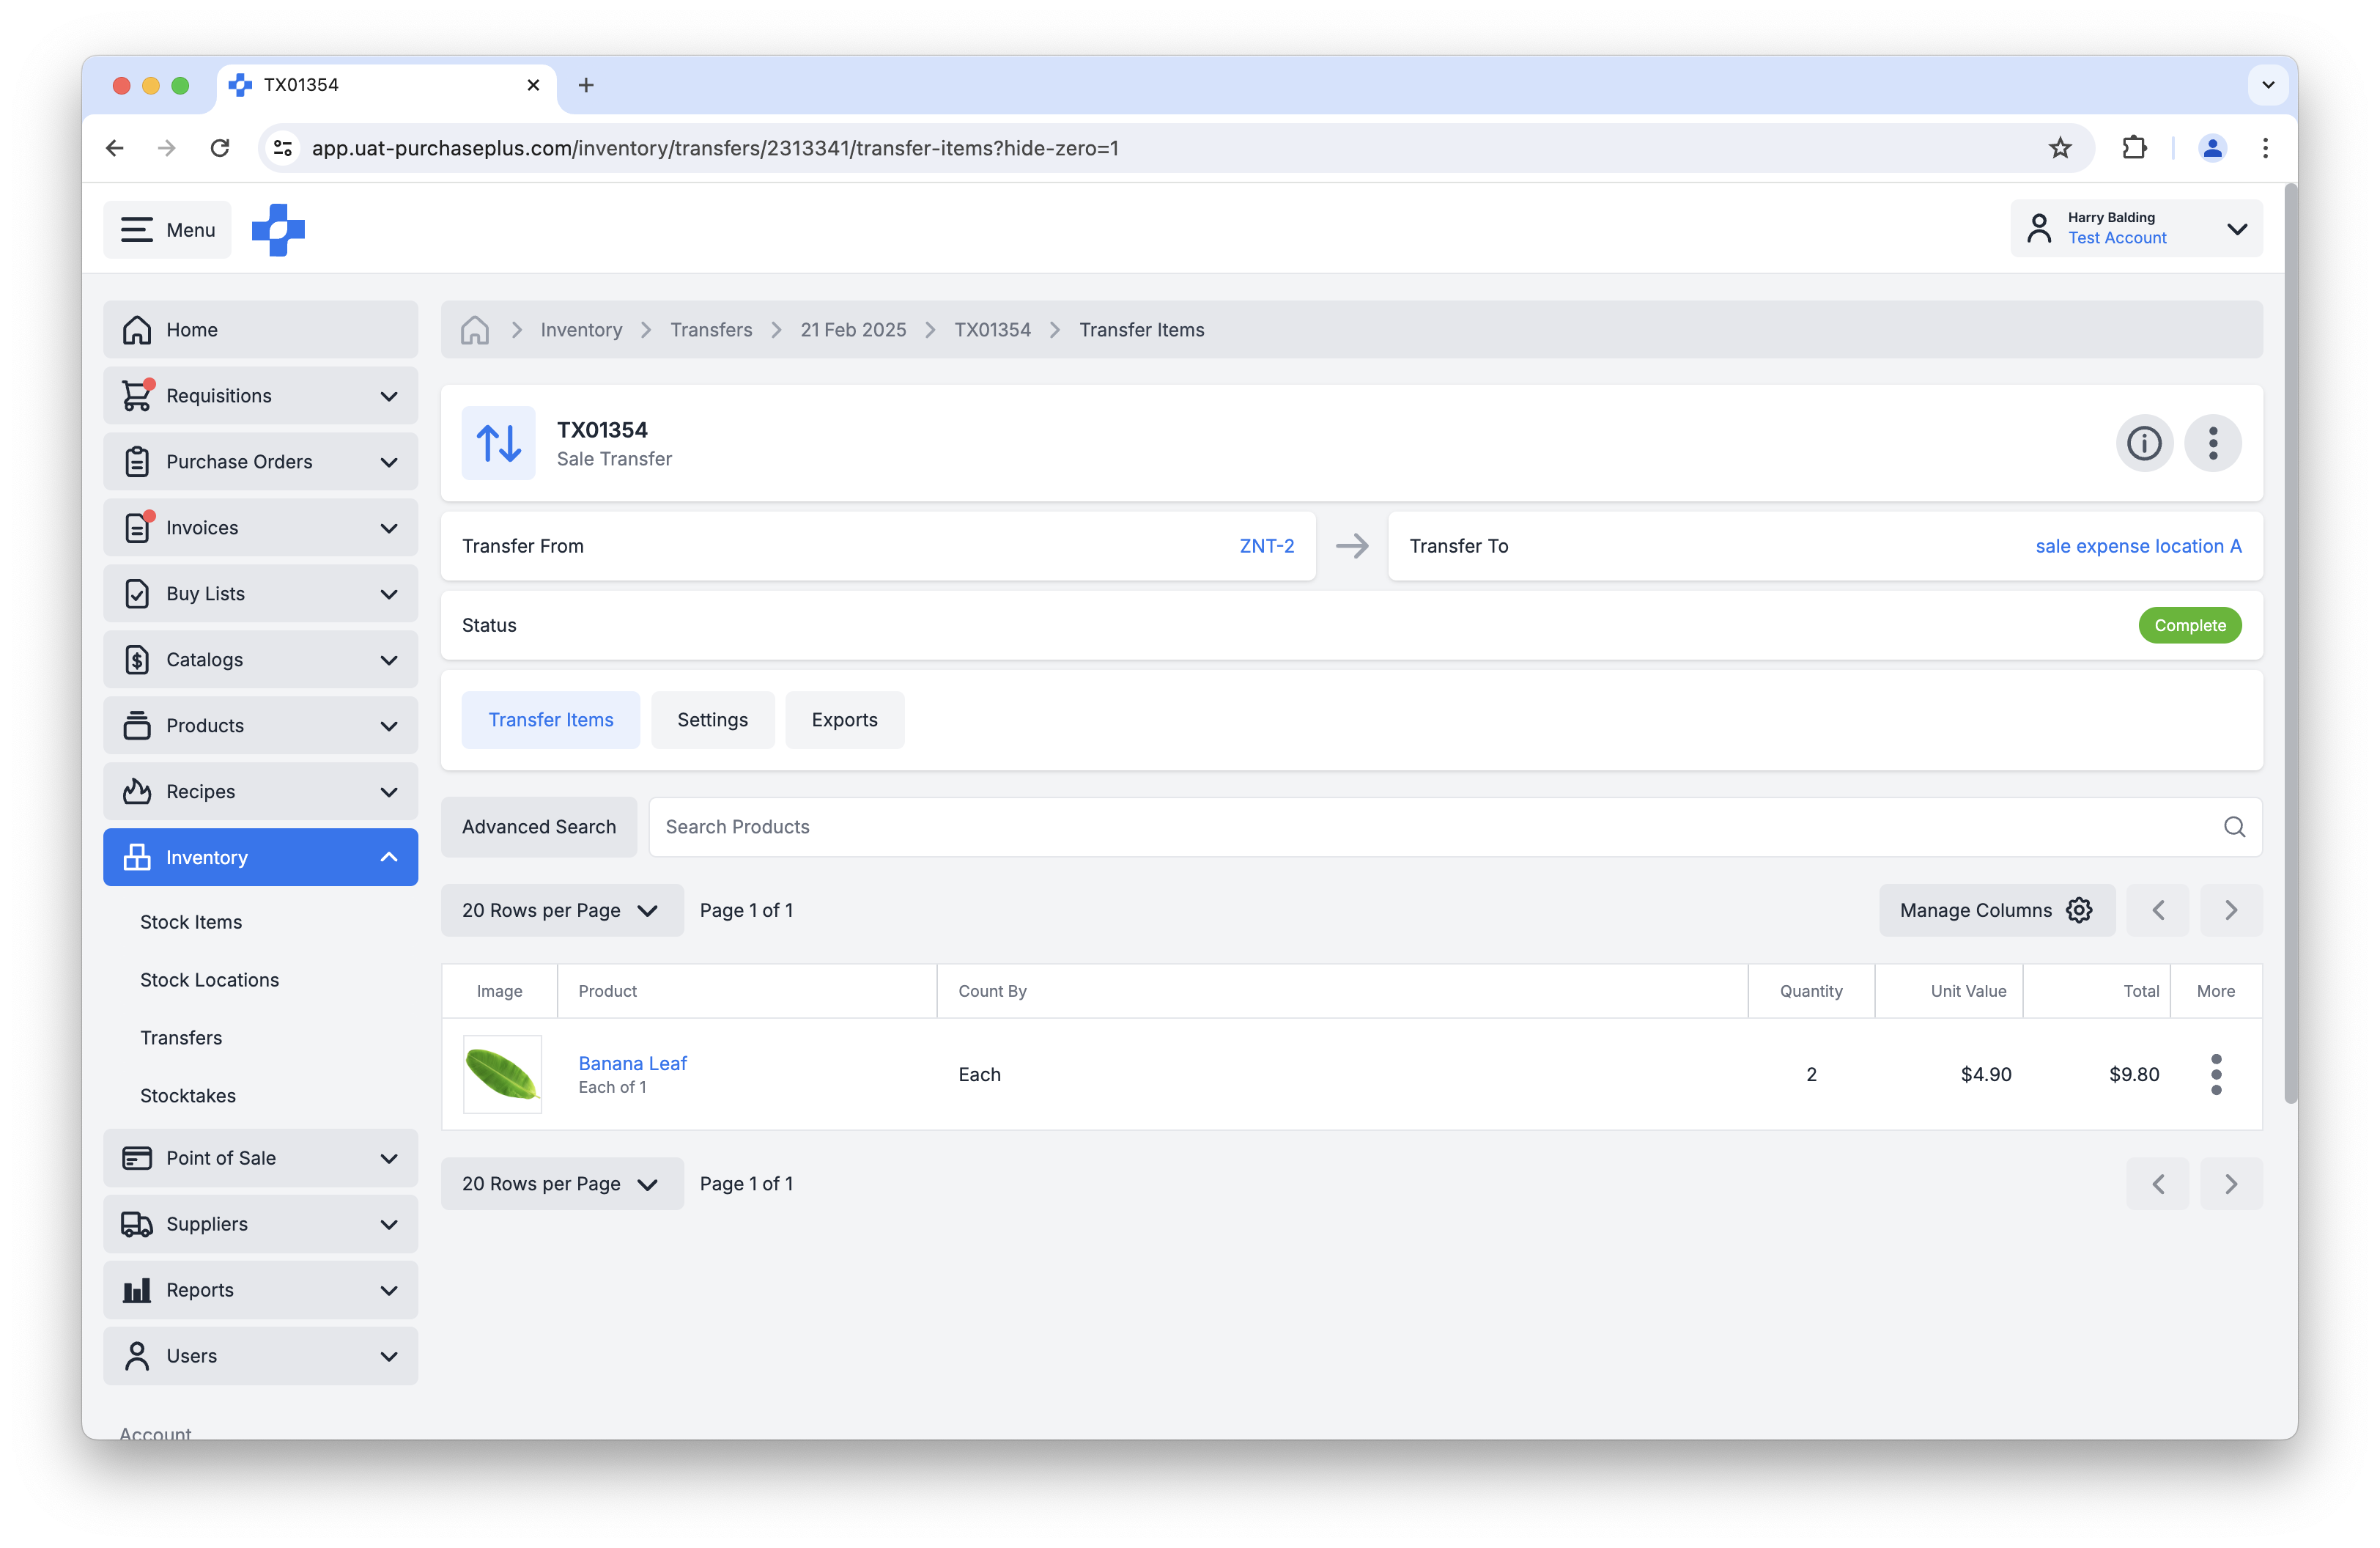2380x1548 pixels.
Task: Click the search magnifier icon in Search Products
Action: 2233,827
